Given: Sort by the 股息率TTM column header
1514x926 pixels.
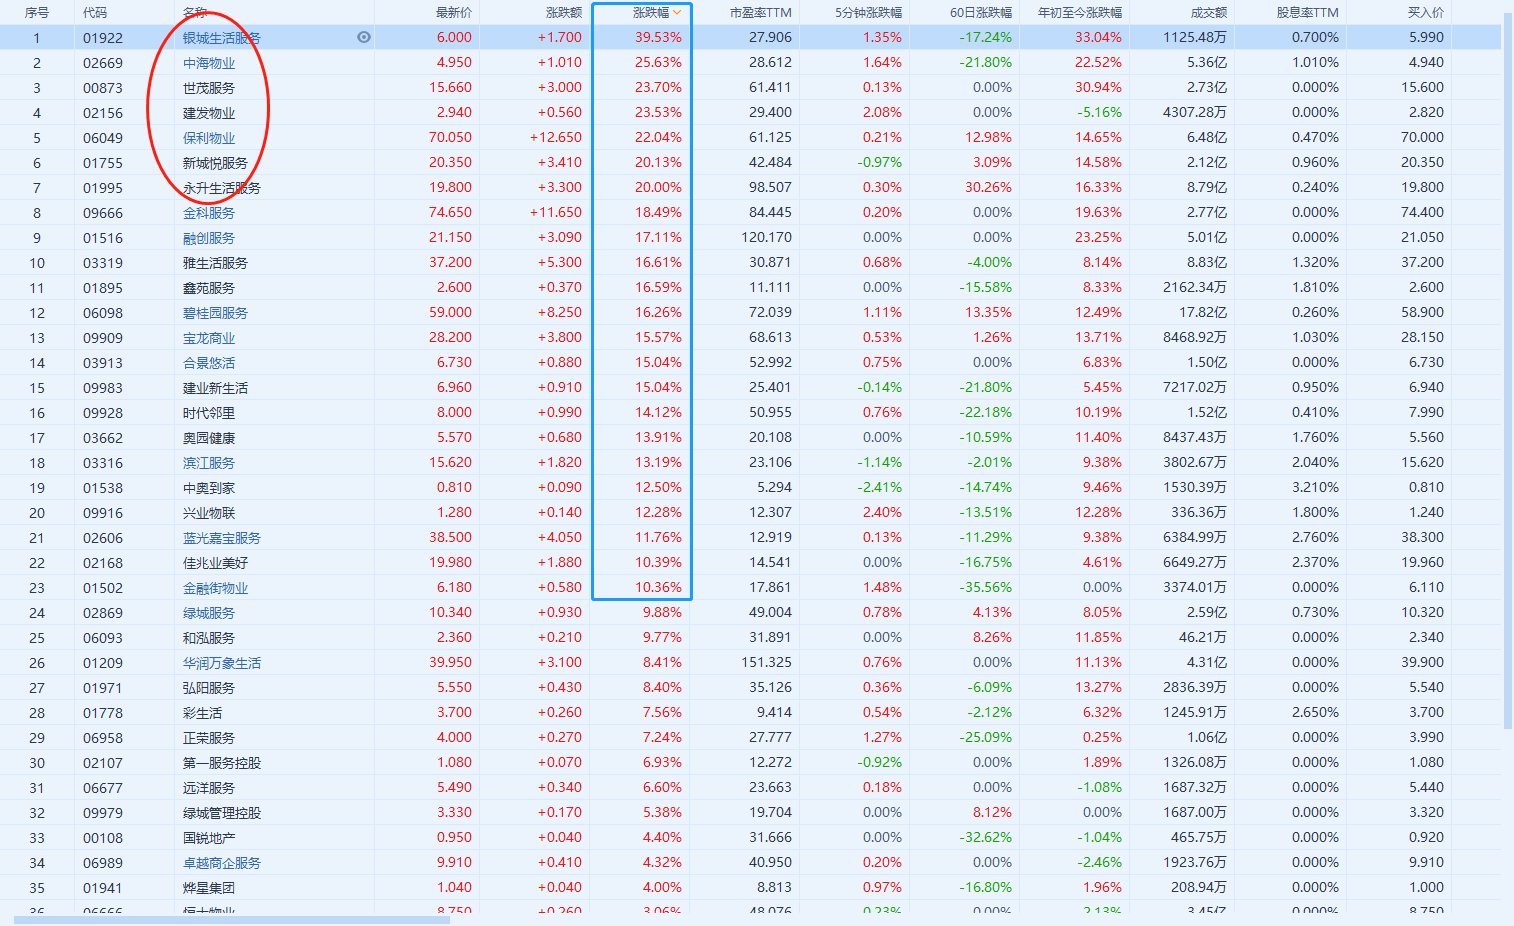Looking at the screenshot, I should coord(1308,13).
